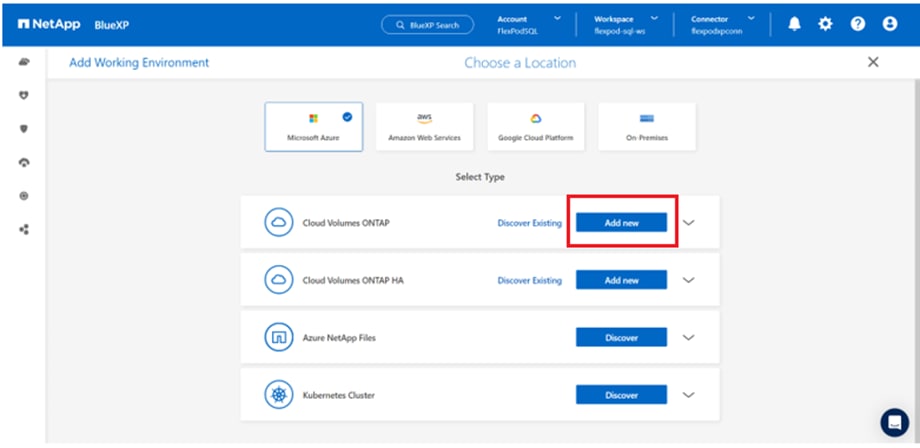Open the settings gear menu
Image resolution: width=920 pixels, height=448 pixels.
point(826,24)
